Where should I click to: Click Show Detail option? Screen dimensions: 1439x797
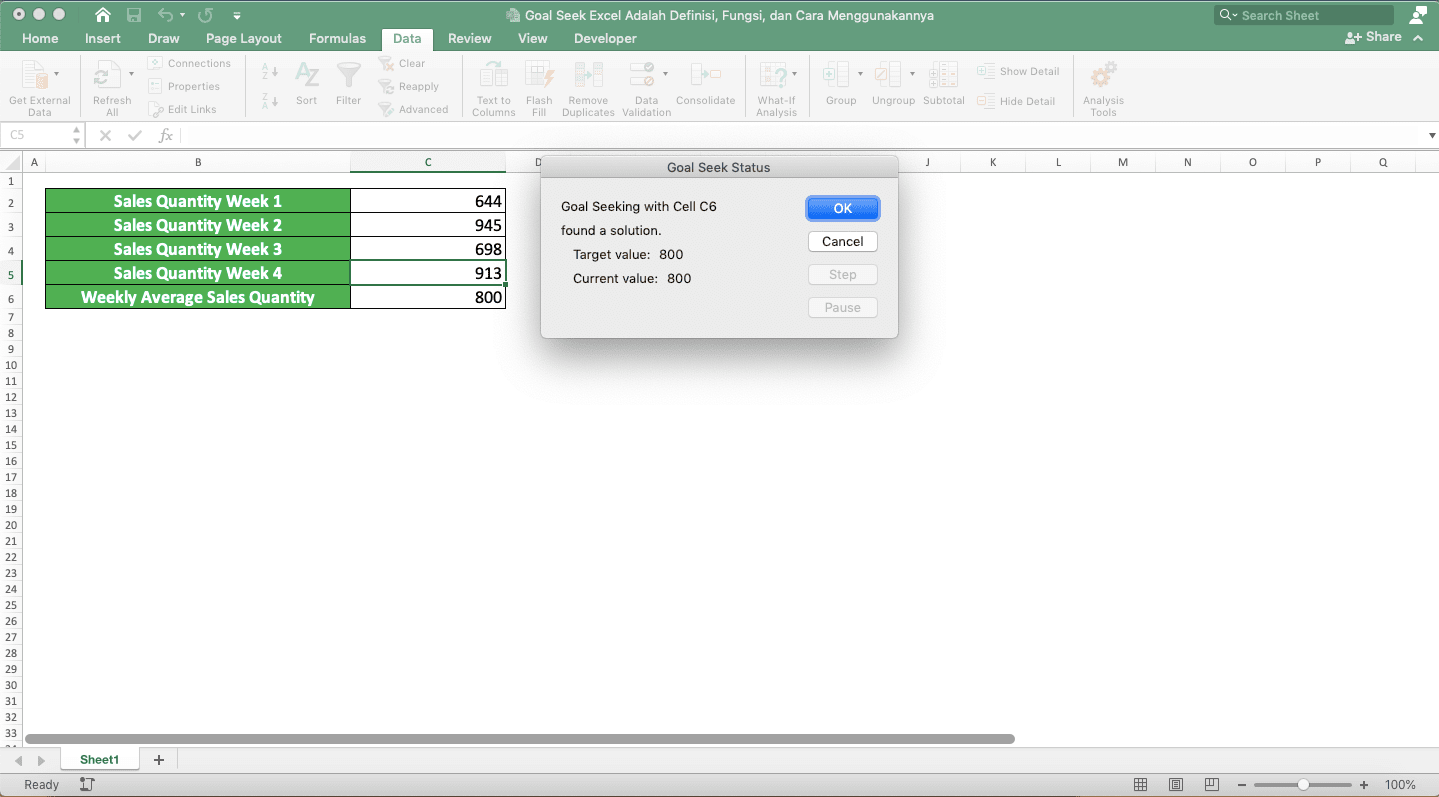pyautogui.click(x=1018, y=71)
